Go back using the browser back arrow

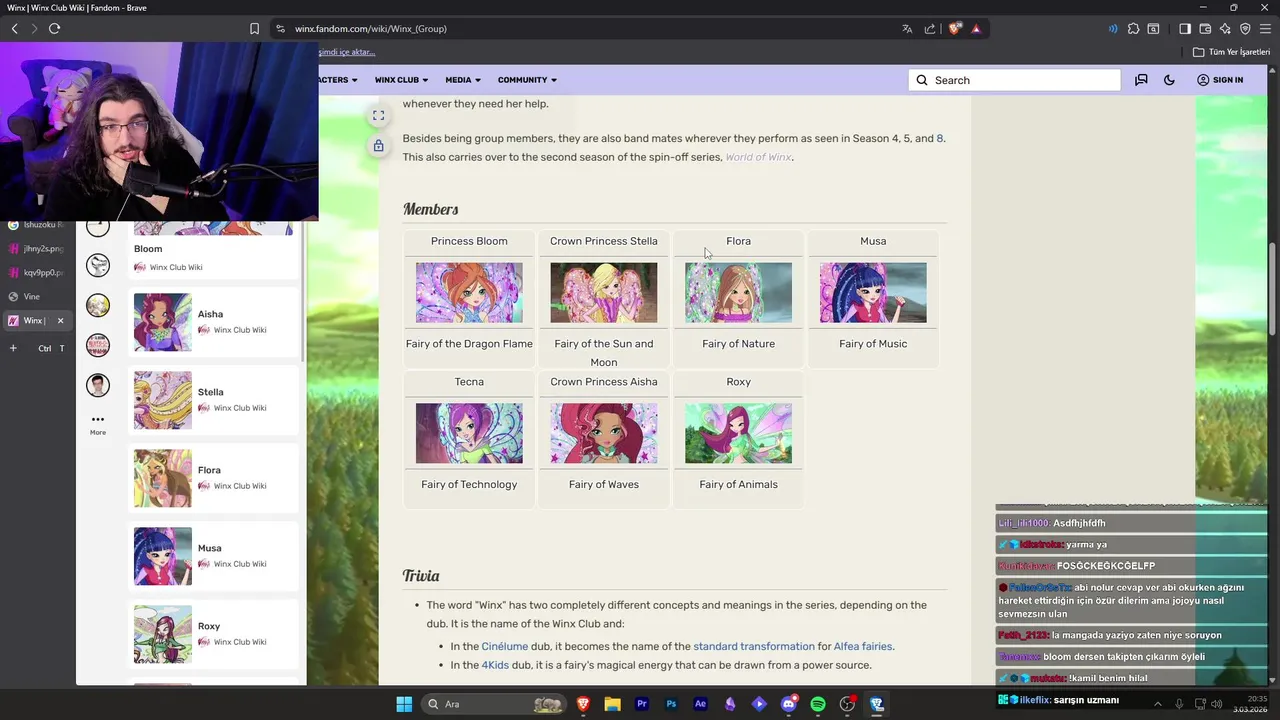click(14, 29)
